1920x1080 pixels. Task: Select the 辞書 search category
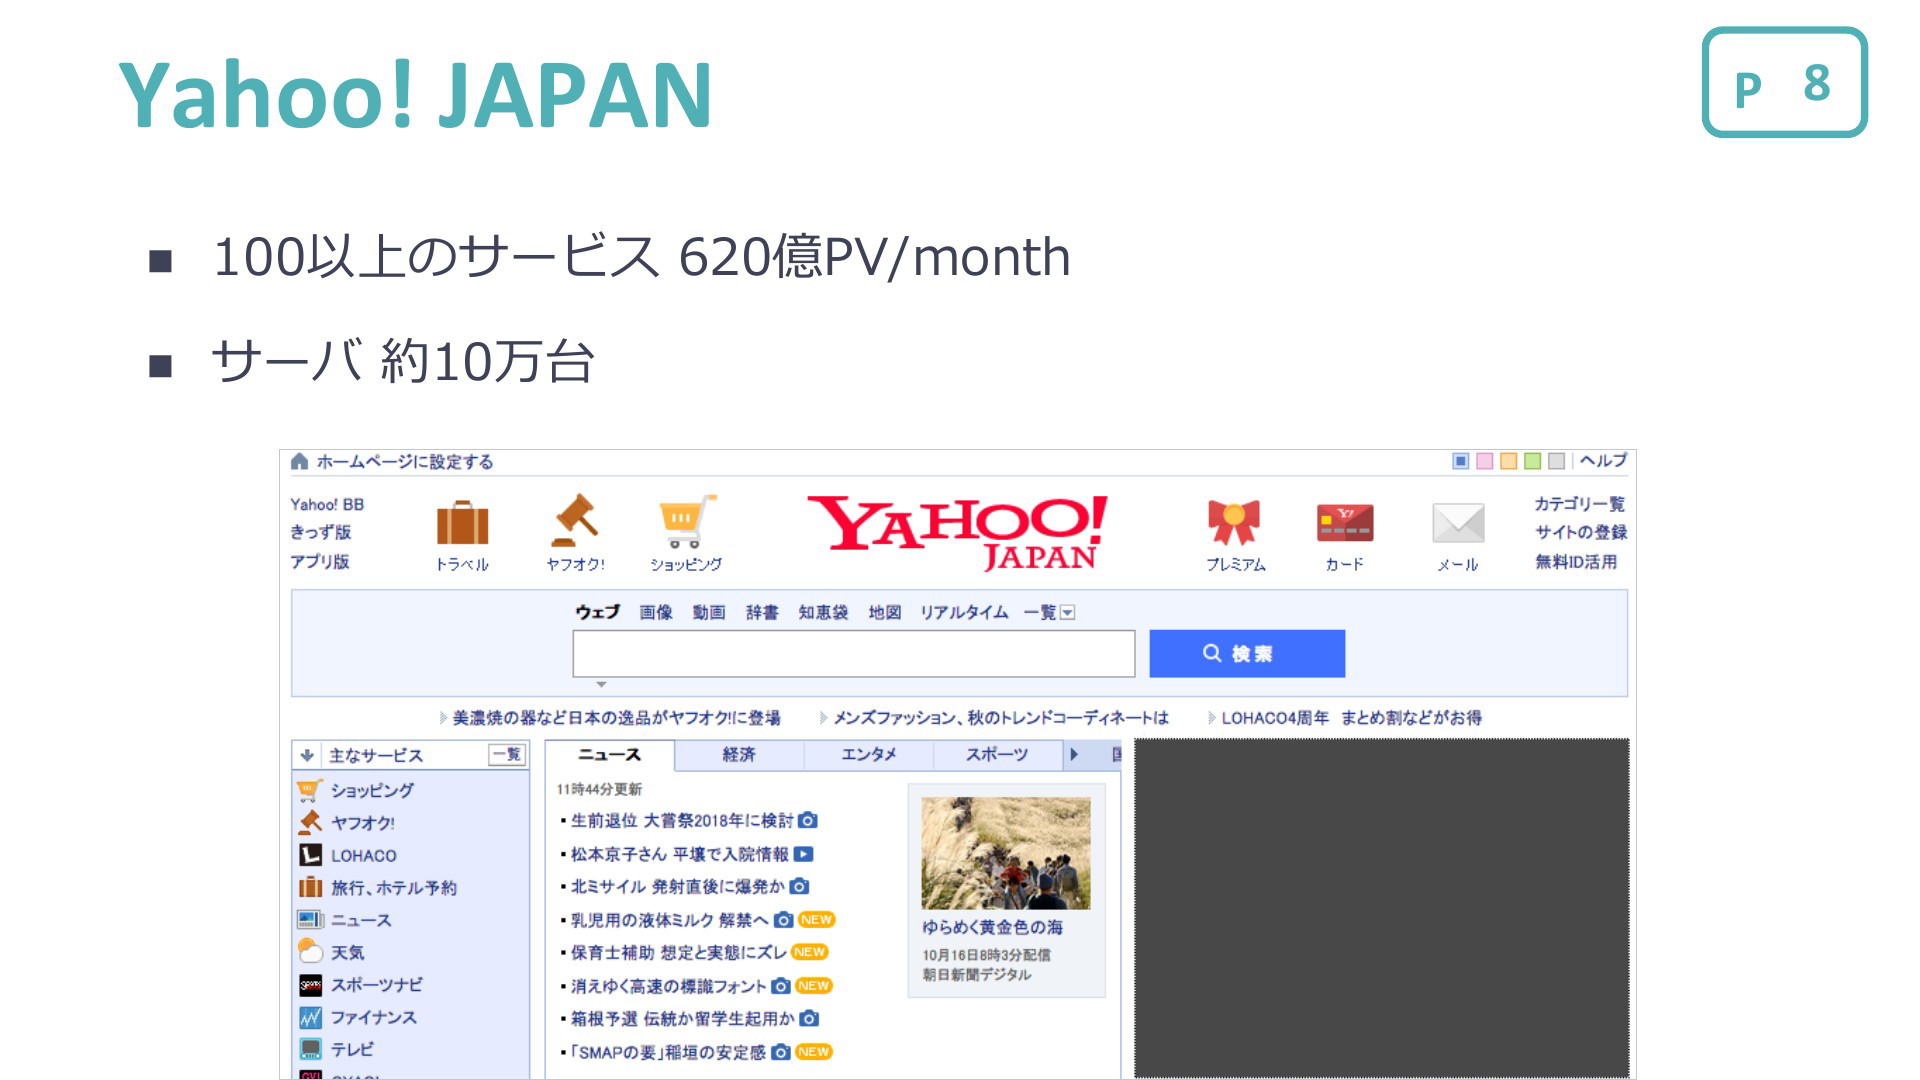[x=762, y=612]
